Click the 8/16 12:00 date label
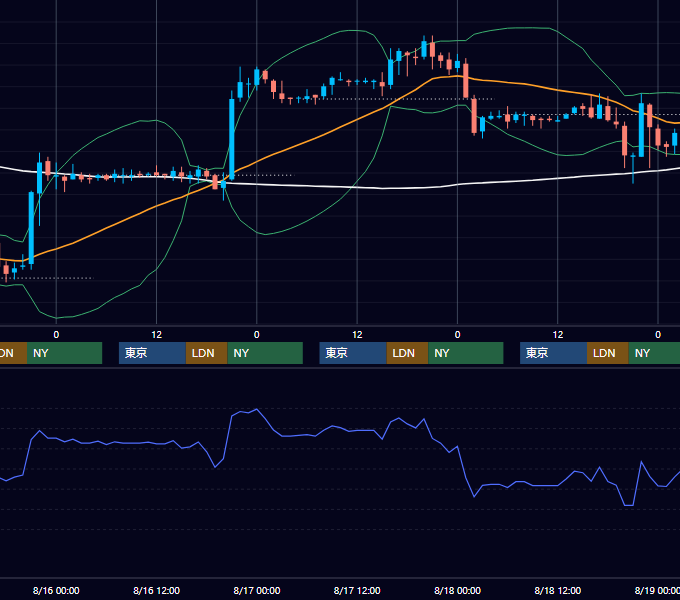680x600 pixels. [156, 590]
